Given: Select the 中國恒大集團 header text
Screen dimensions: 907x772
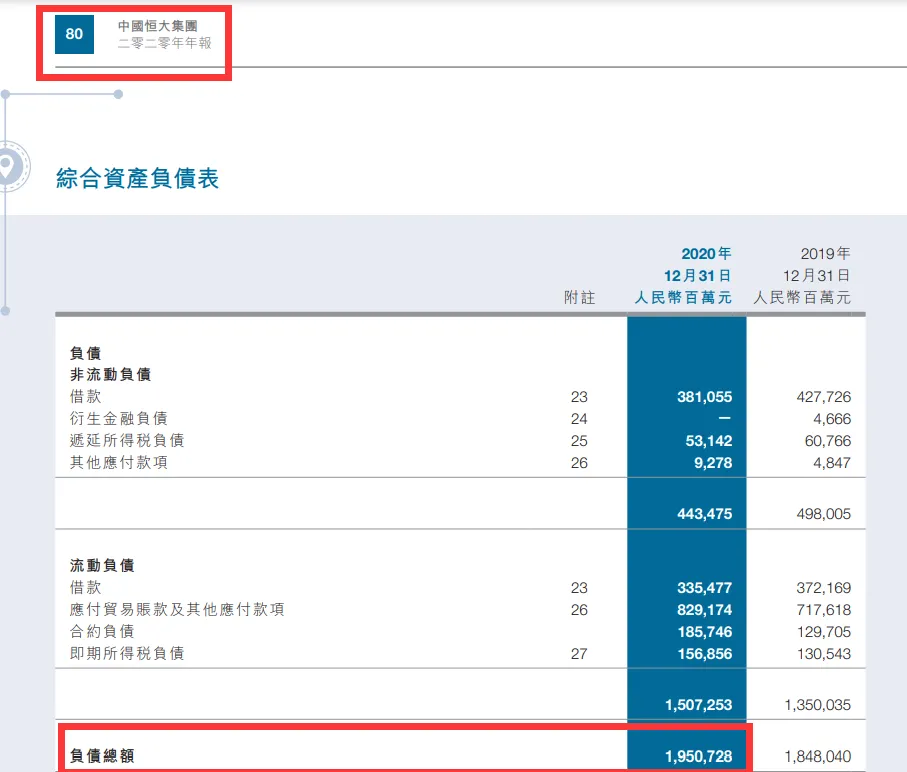Looking at the screenshot, I should (x=157, y=26).
